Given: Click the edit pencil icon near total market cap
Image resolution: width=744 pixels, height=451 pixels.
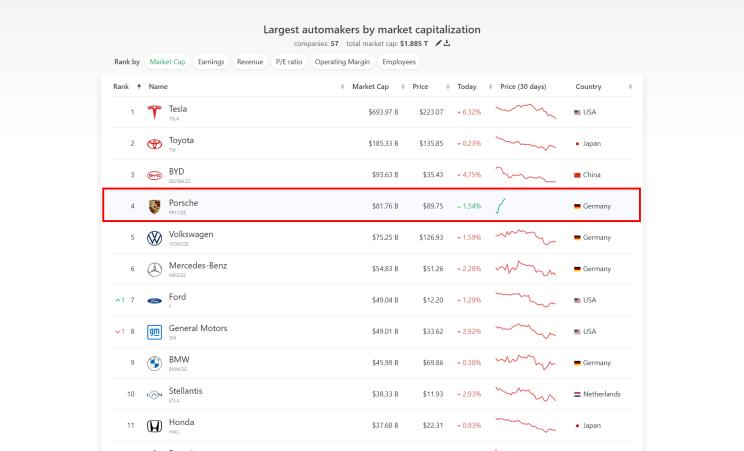Looking at the screenshot, I should pos(438,44).
